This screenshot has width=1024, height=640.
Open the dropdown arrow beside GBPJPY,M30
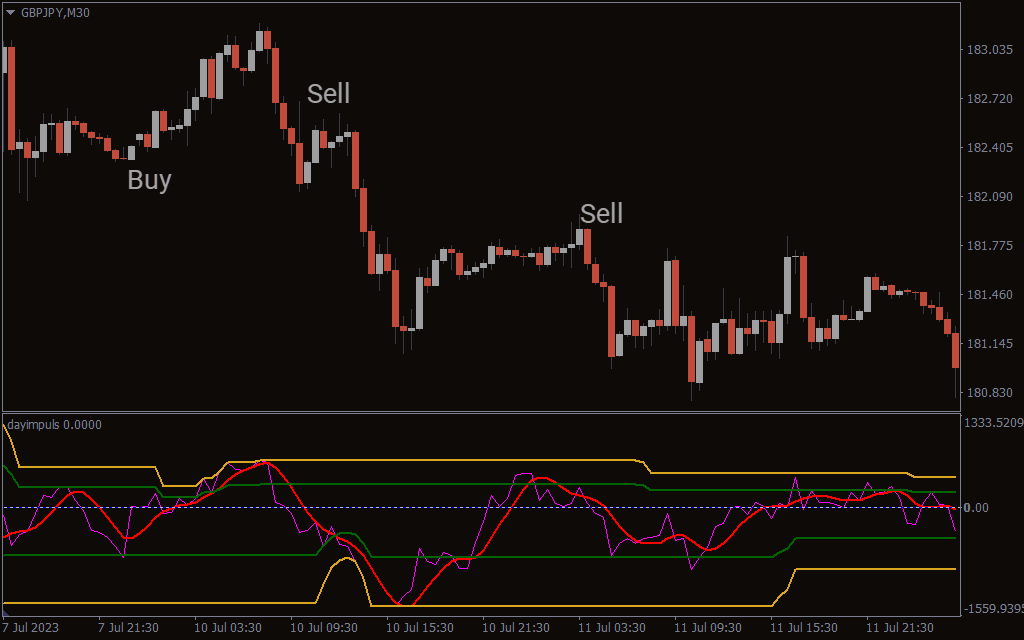click(11, 12)
